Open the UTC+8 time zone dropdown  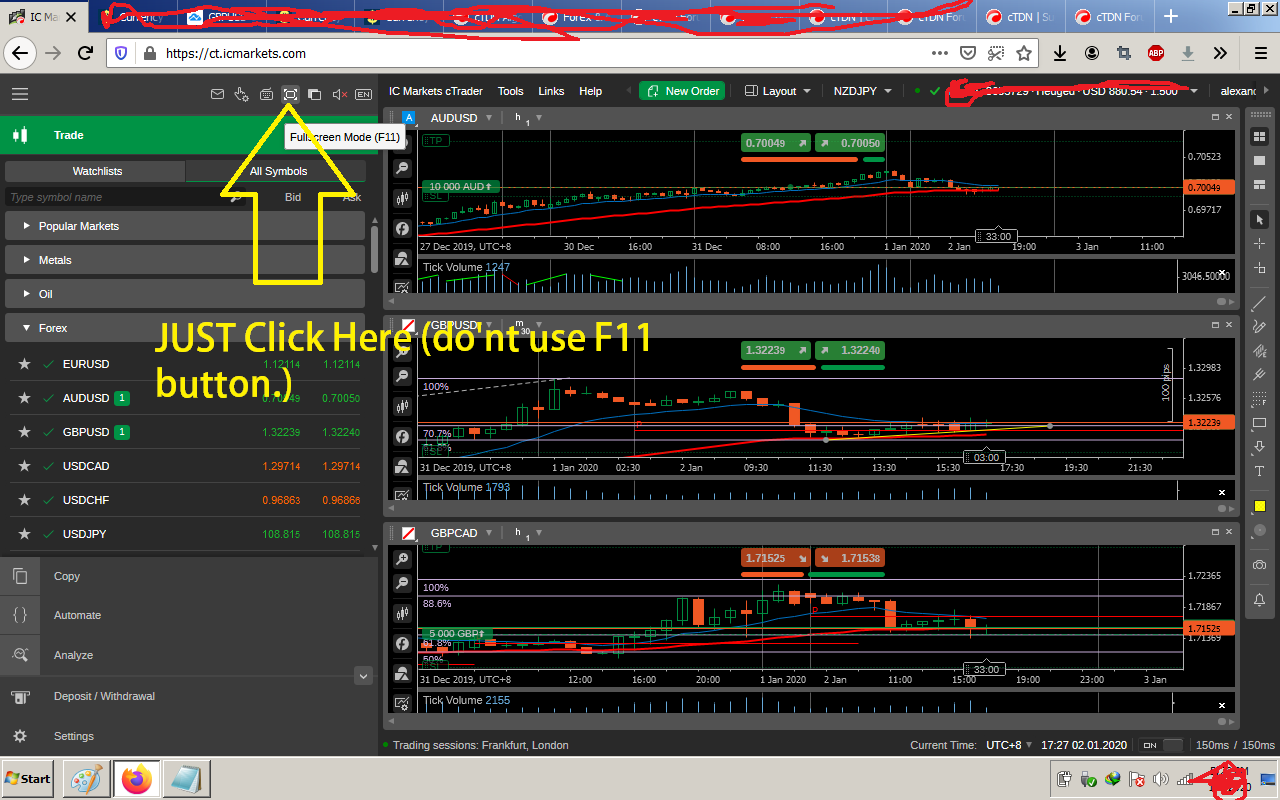pos(1009,745)
